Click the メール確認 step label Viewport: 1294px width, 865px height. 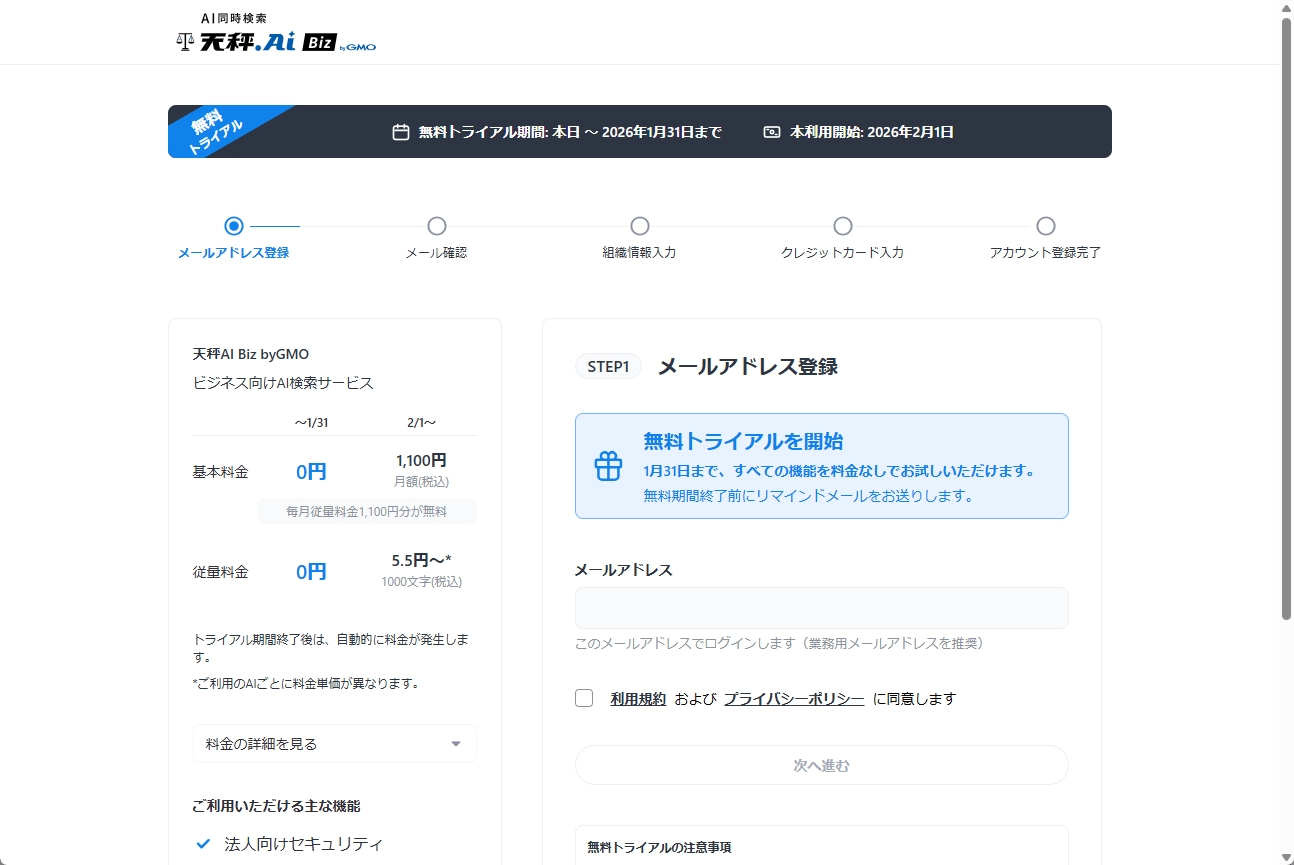point(437,253)
